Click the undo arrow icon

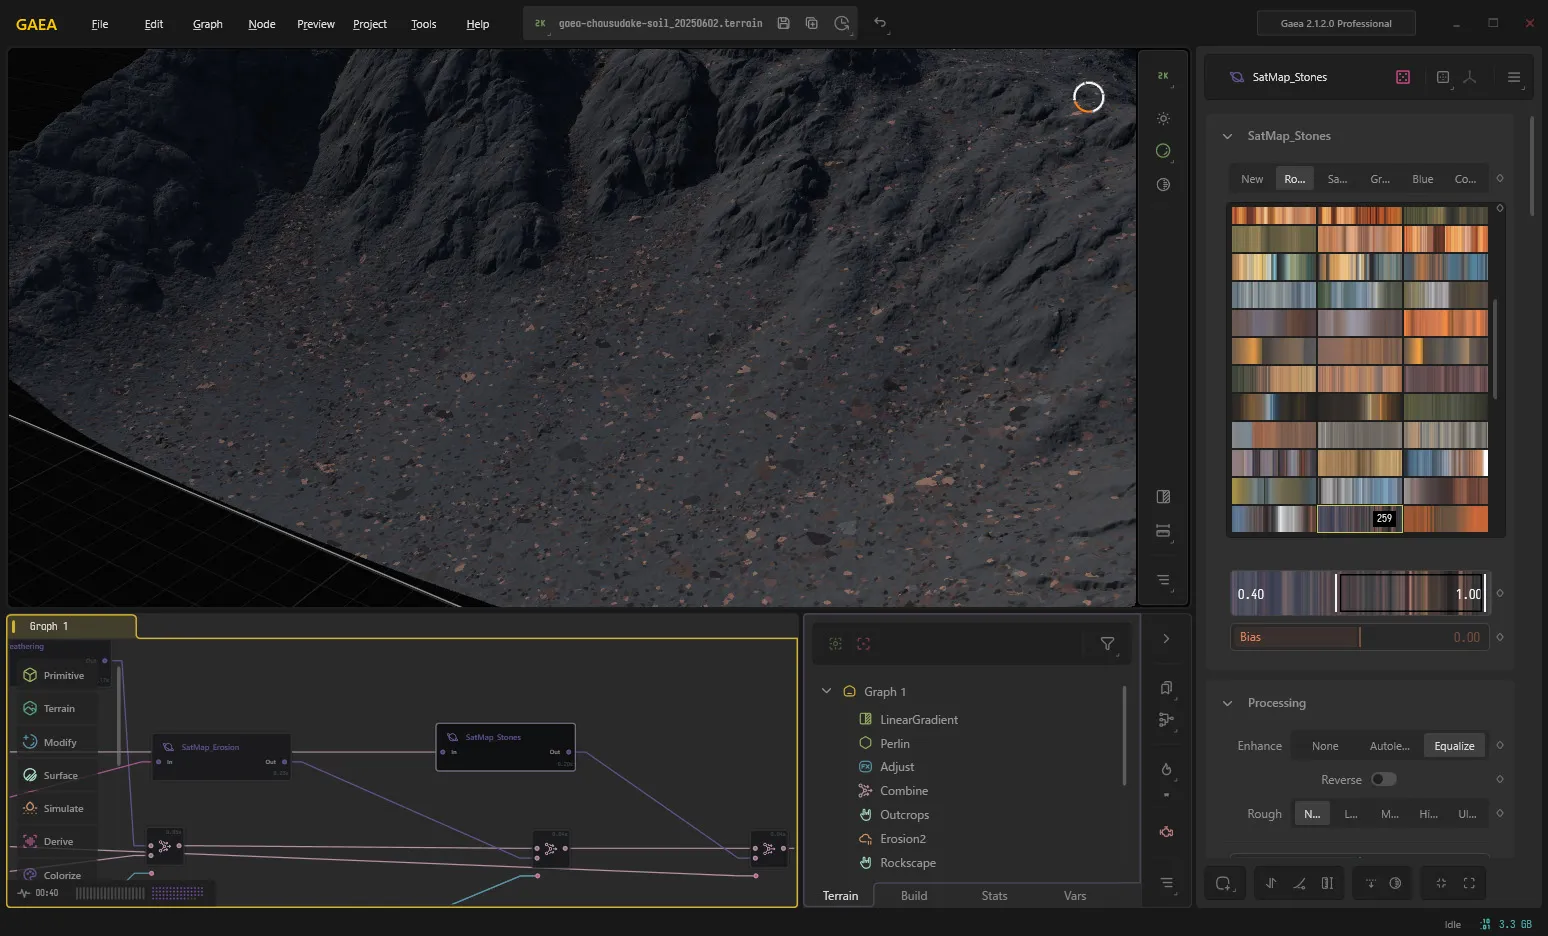coord(880,23)
